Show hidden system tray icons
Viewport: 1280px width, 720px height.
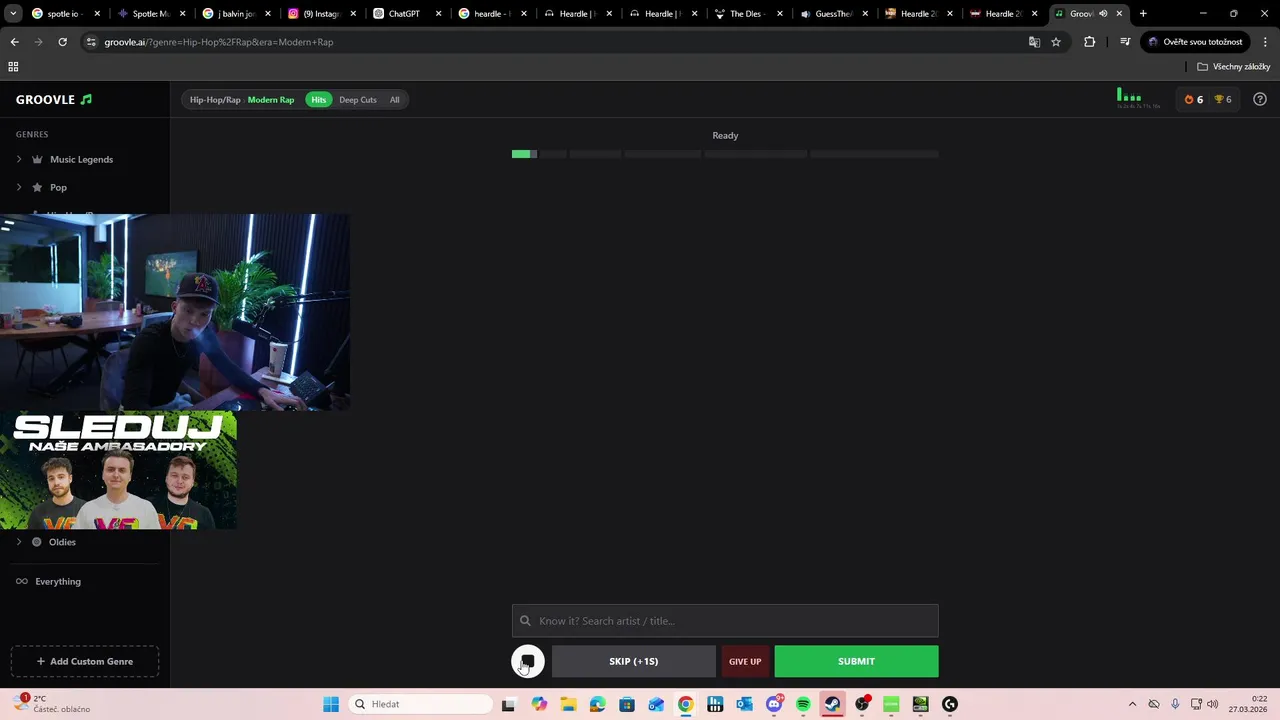point(1132,704)
